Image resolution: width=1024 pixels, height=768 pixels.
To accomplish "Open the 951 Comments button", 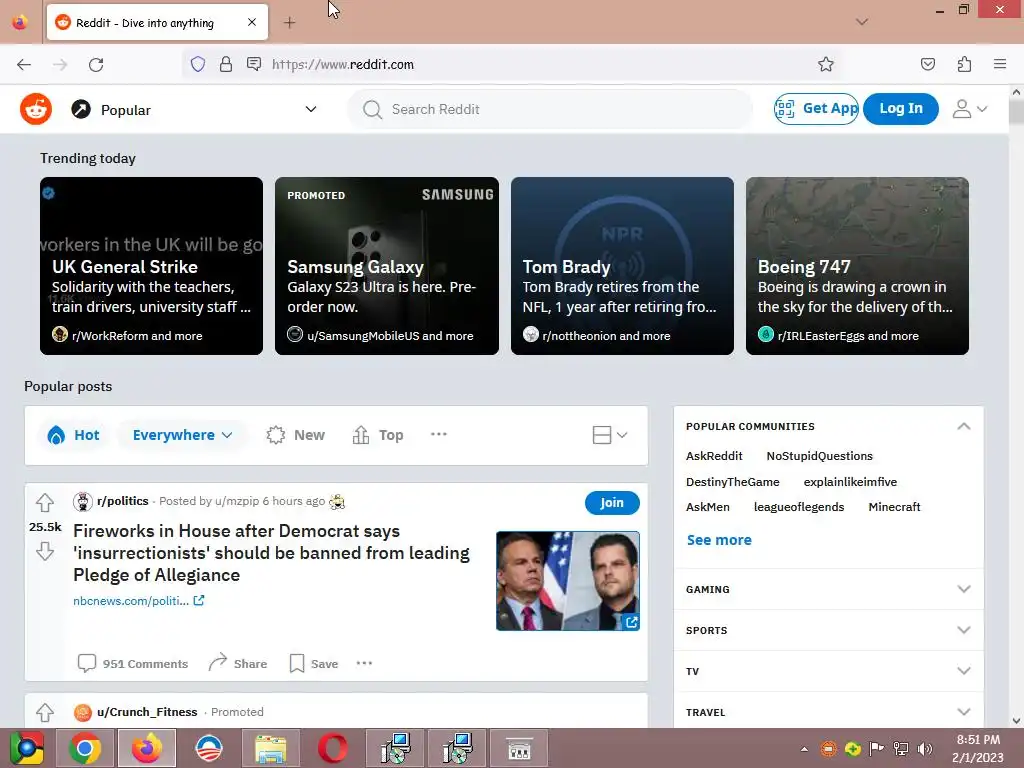I will 133,664.
